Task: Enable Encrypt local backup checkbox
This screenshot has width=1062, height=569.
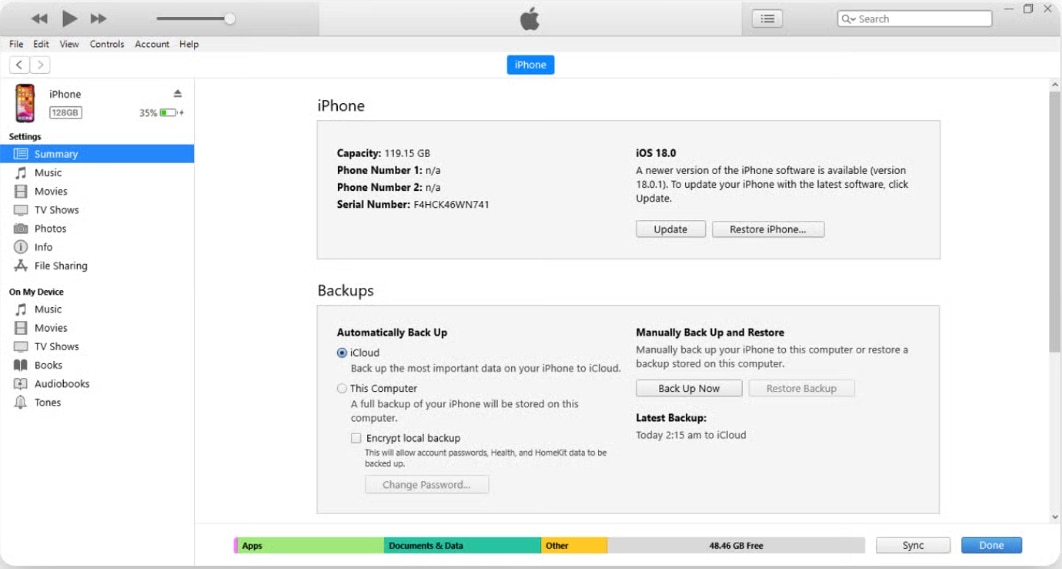Action: click(356, 438)
